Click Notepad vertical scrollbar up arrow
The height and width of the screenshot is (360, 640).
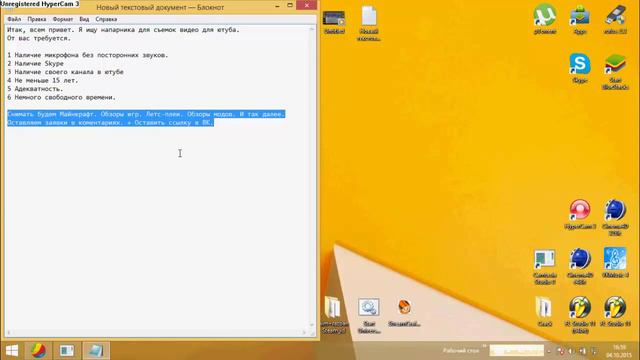(312, 29)
